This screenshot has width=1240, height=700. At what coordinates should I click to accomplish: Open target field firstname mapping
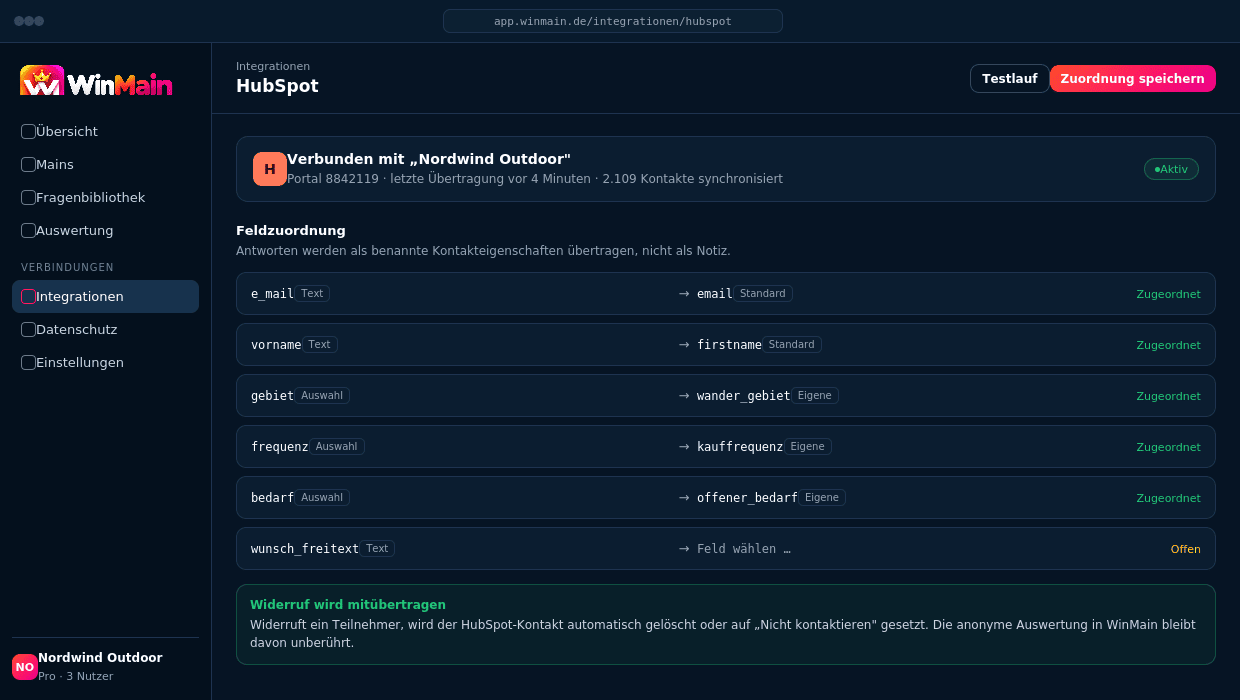729,345
